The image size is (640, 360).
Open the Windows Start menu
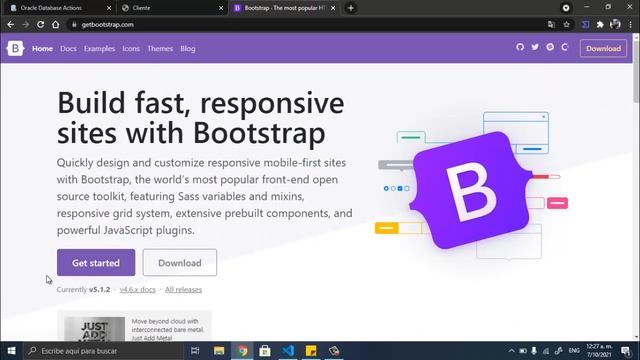pyautogui.click(x=11, y=351)
